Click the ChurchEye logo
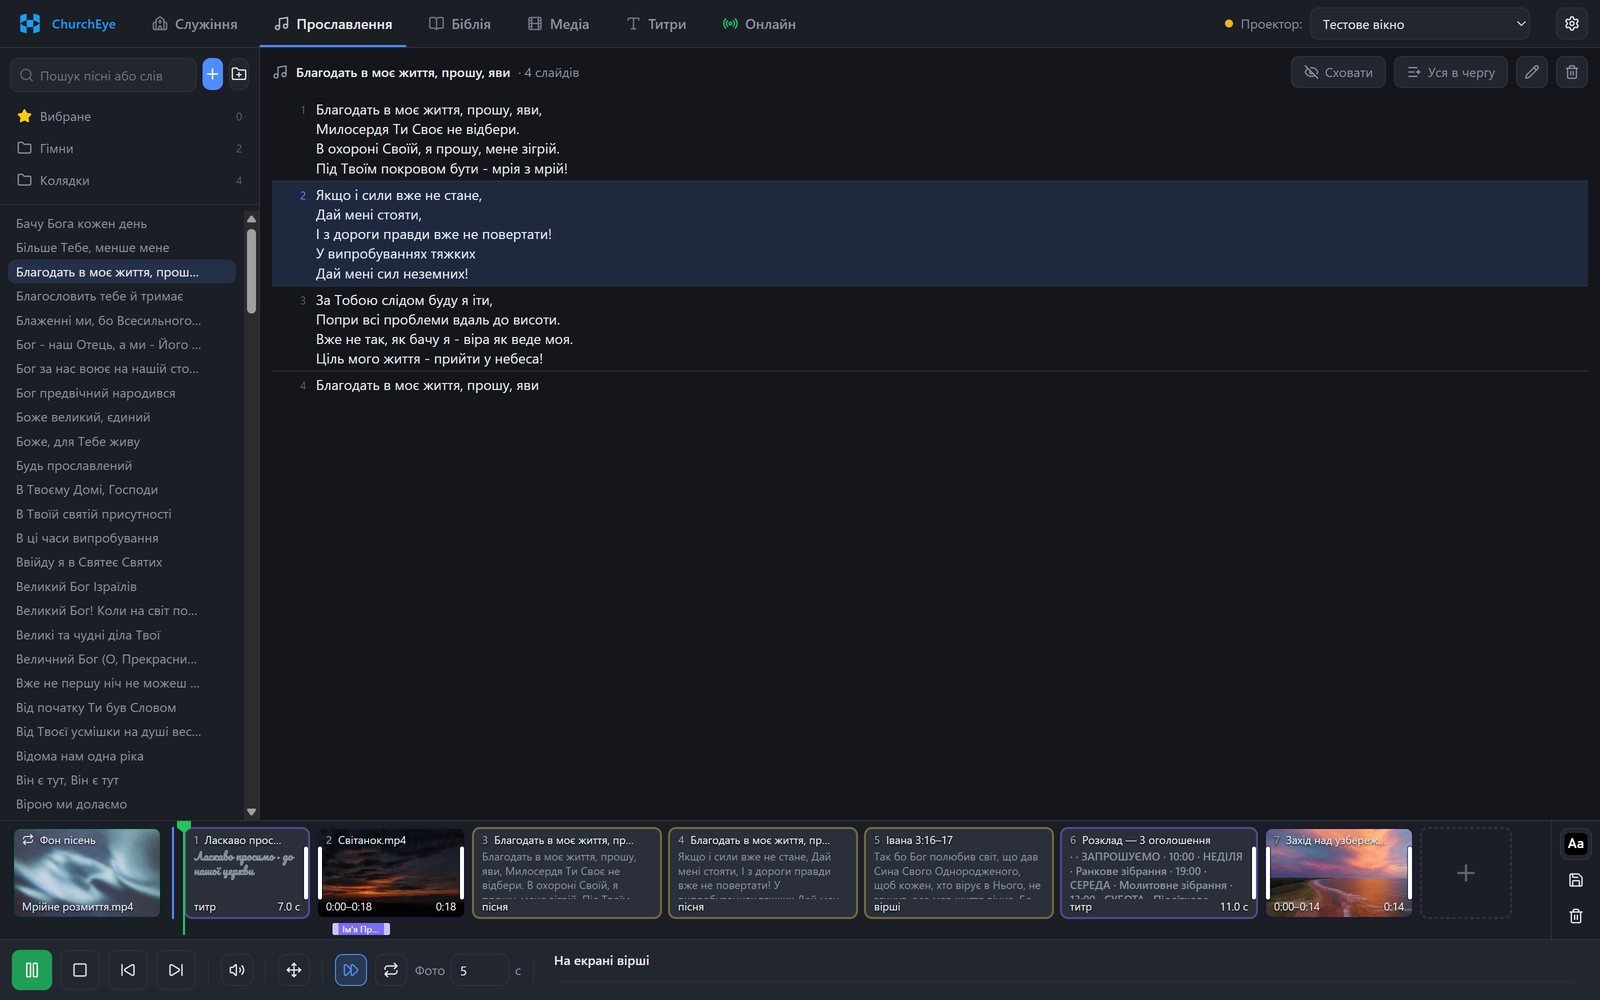The image size is (1600, 1000). [68, 24]
